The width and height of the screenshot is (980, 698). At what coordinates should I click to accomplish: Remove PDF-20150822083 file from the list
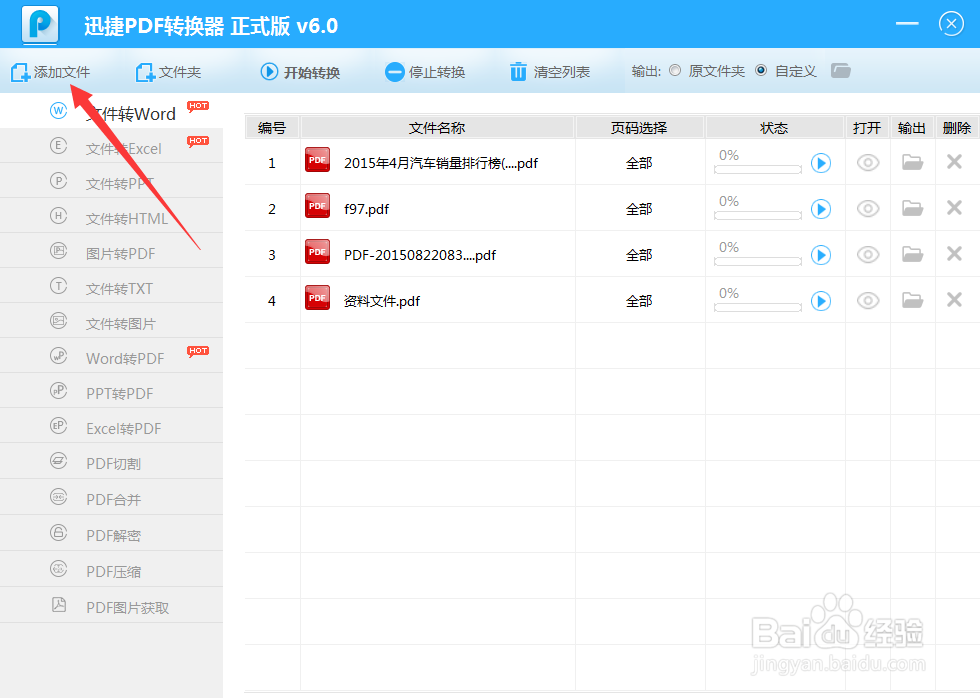click(954, 254)
